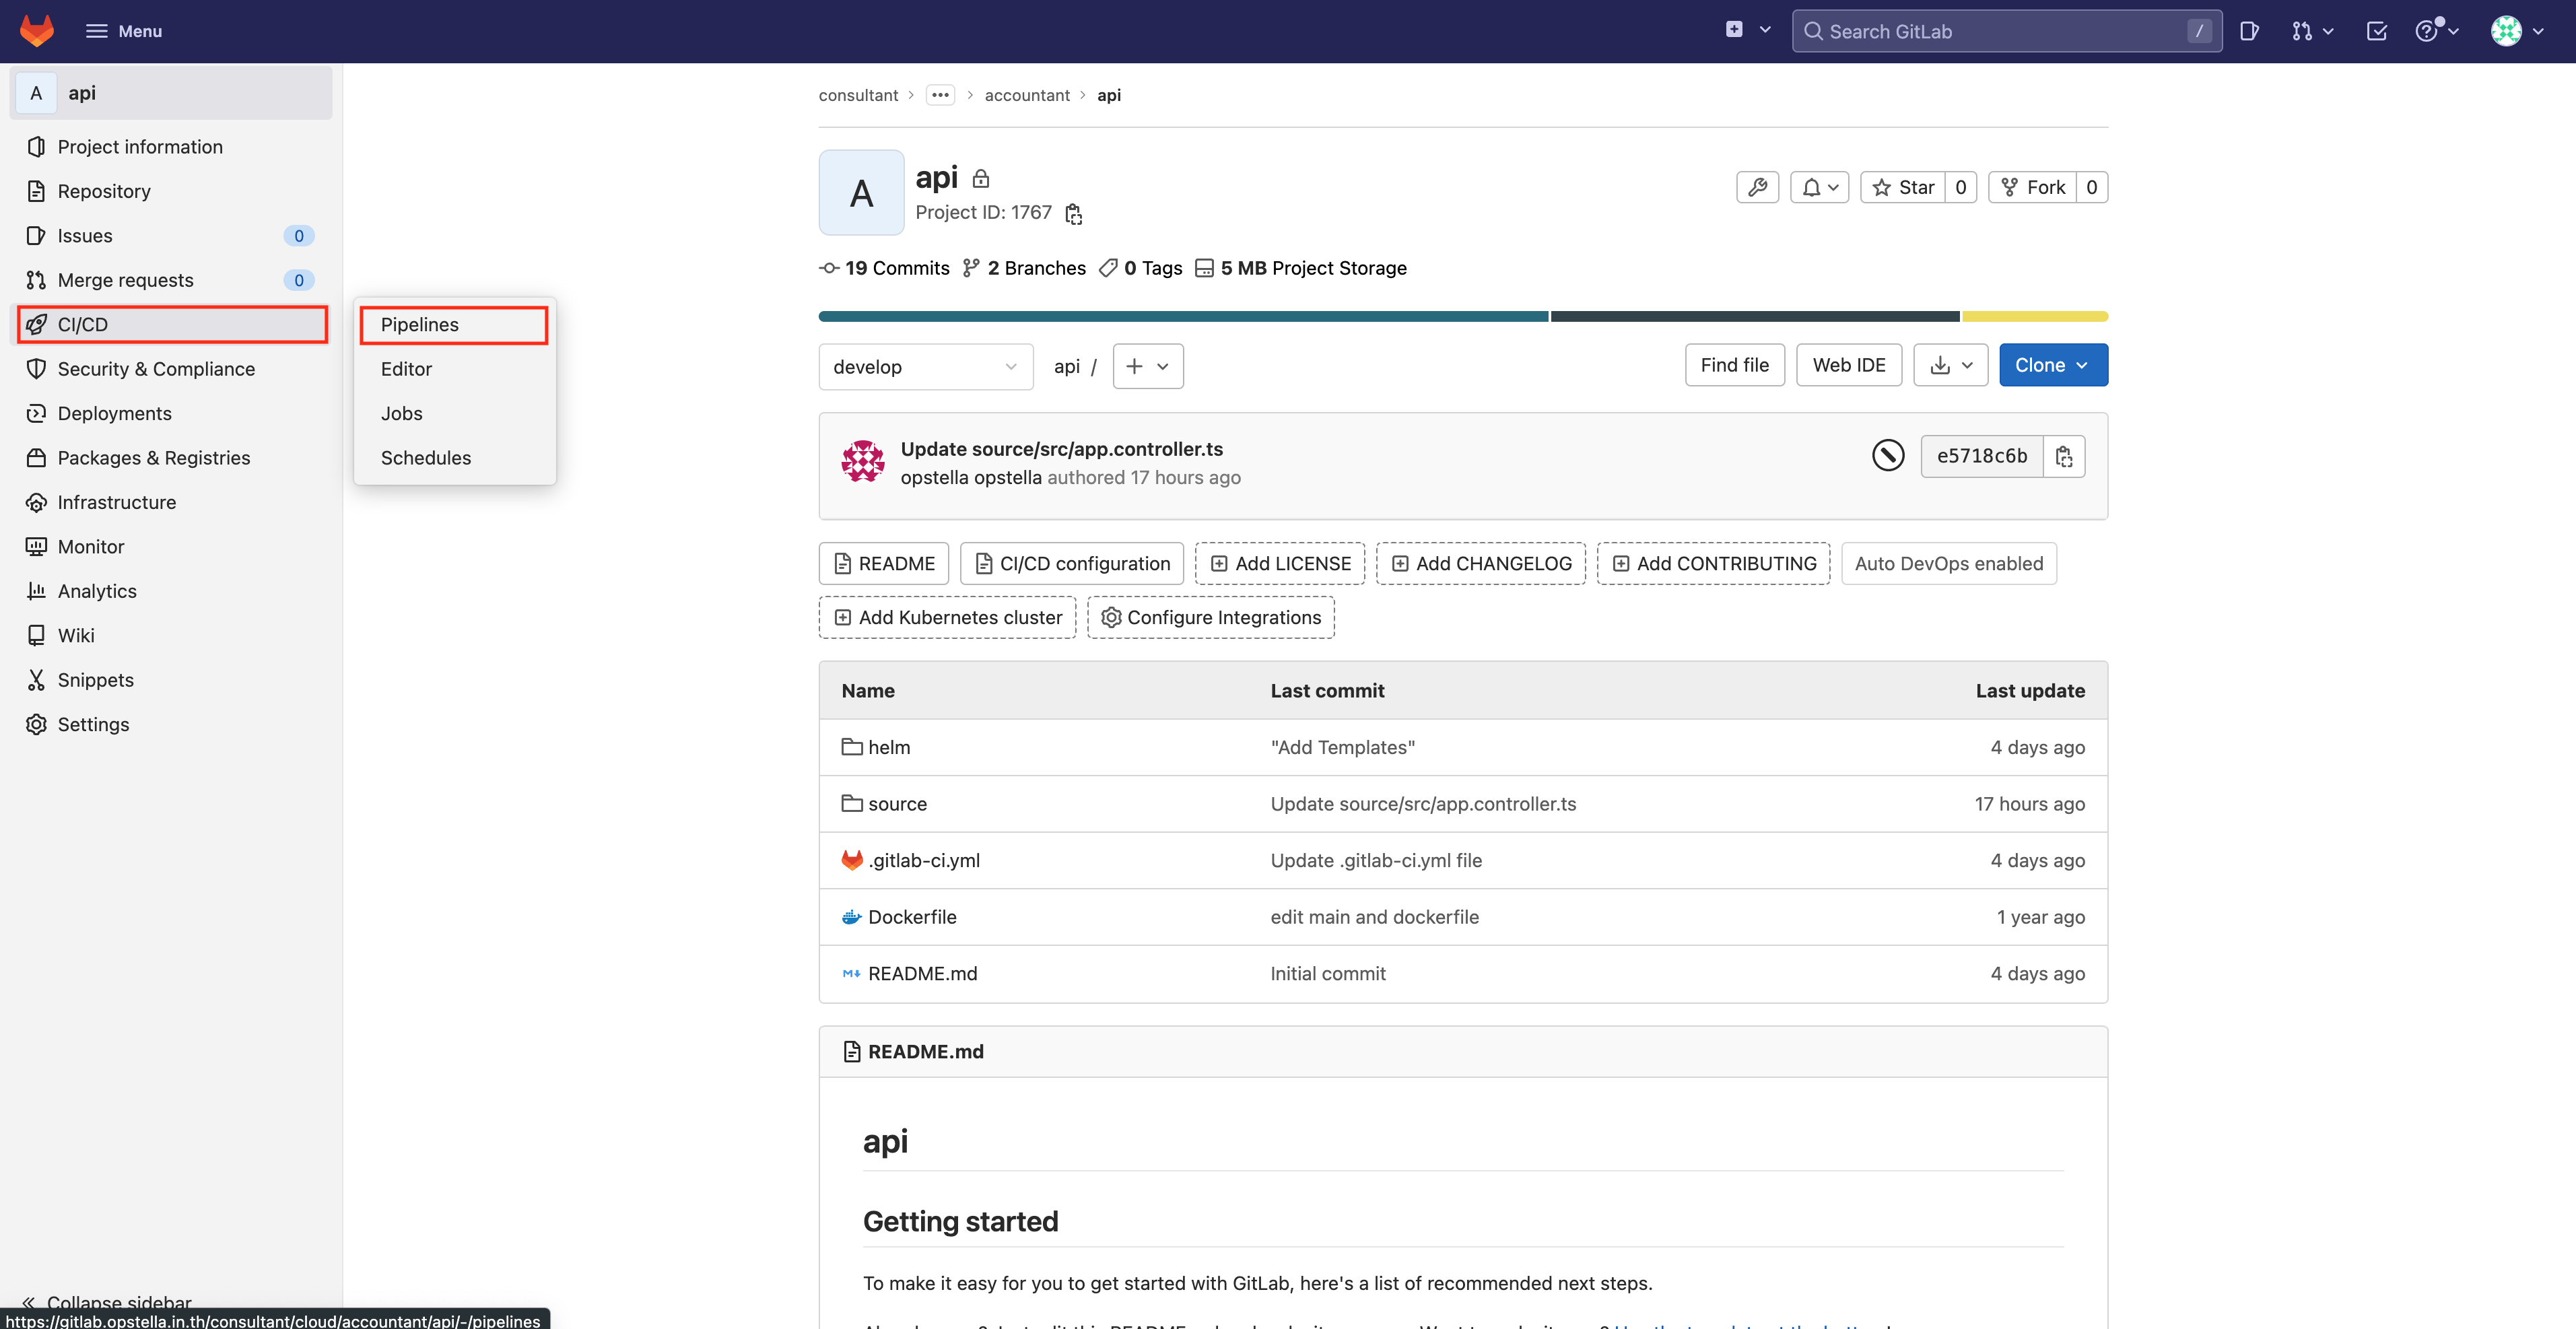
Task: Click the create new plus icon in header
Action: pos(1734,30)
